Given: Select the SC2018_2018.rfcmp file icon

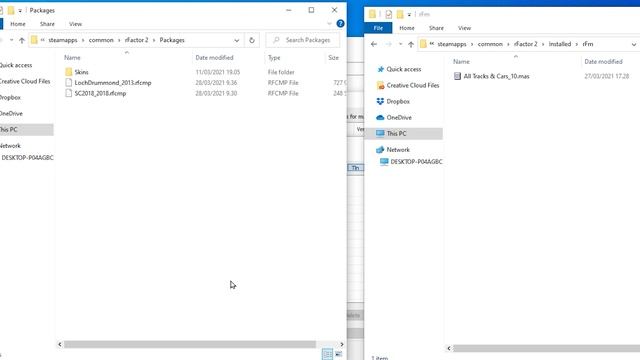Looking at the screenshot, I should tap(69, 93).
